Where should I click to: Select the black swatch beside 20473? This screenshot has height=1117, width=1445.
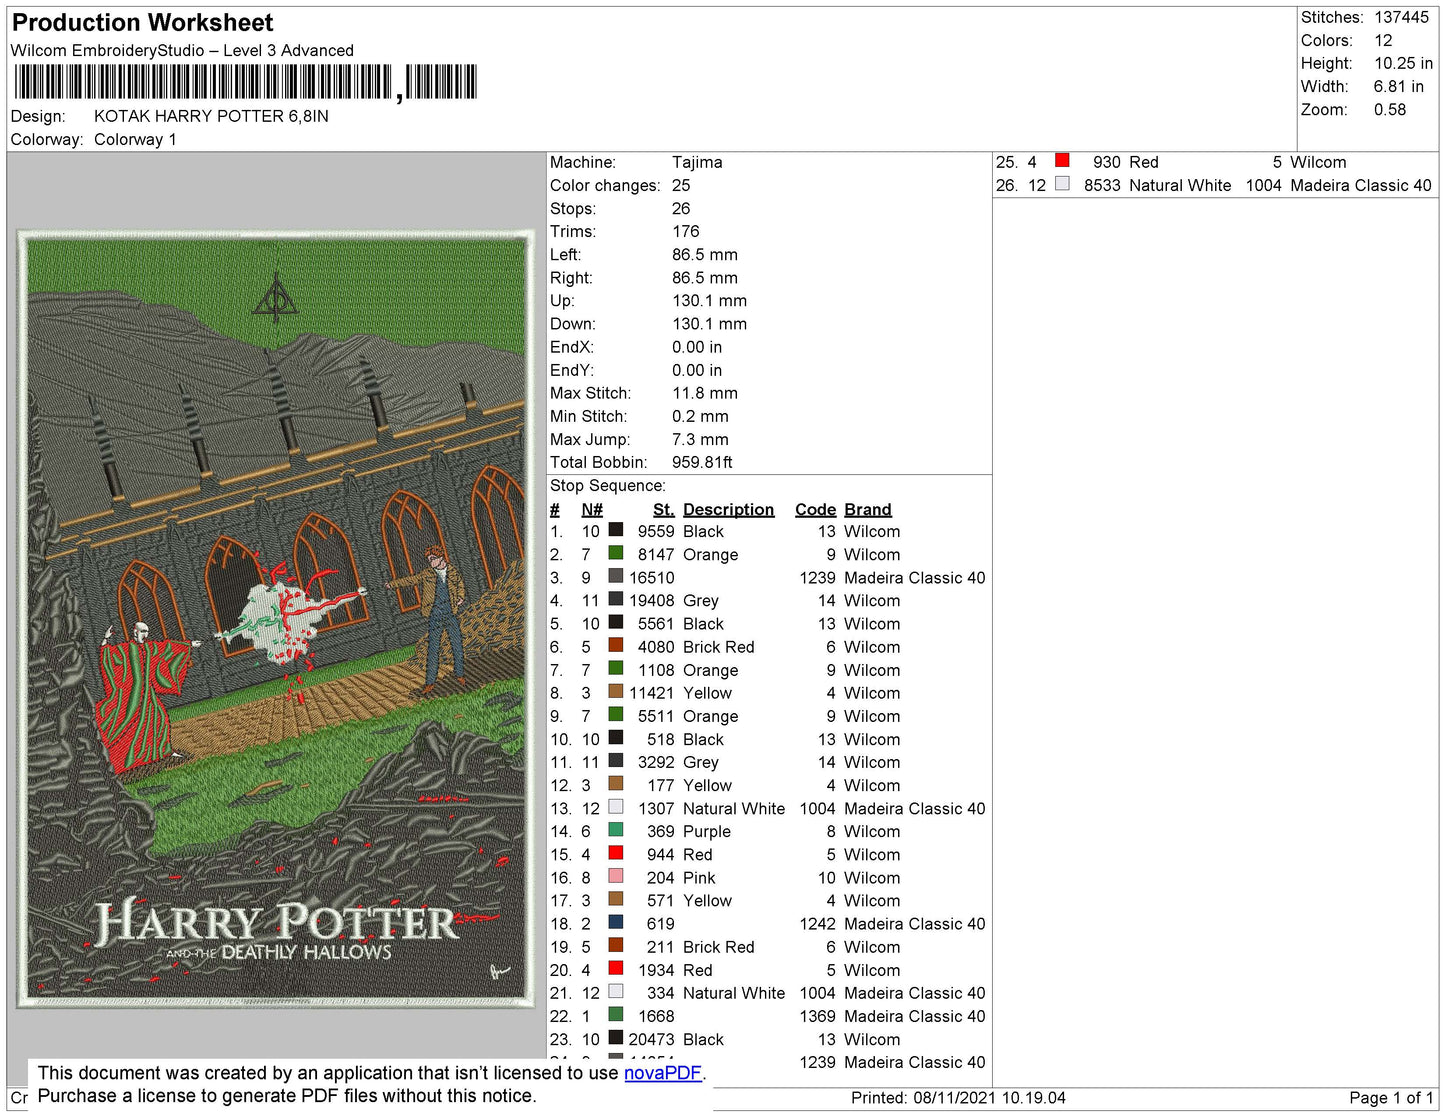click(616, 1038)
